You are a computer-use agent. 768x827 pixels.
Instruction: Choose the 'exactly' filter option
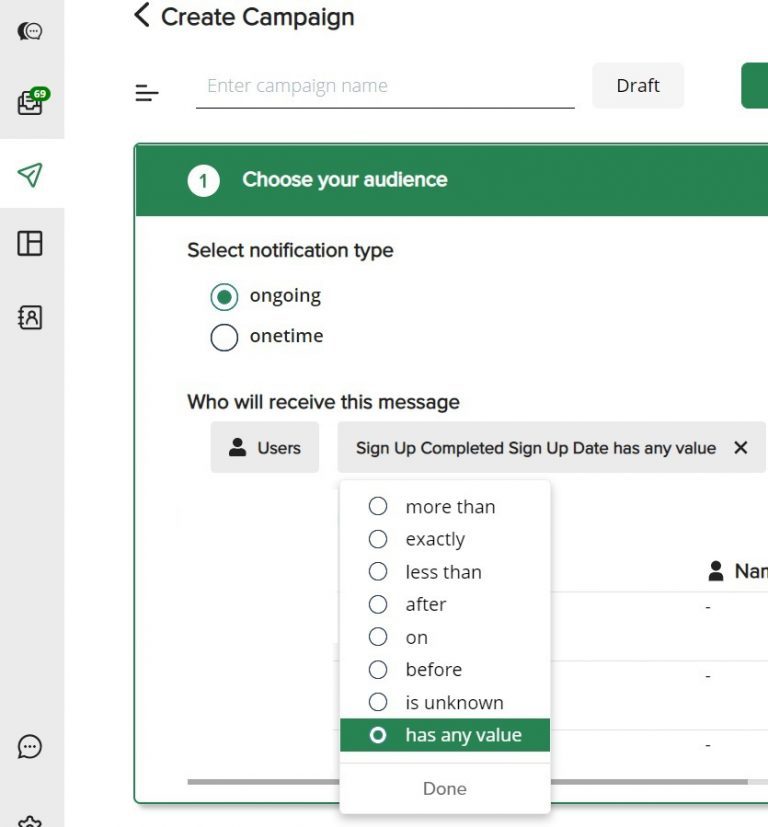coord(378,539)
